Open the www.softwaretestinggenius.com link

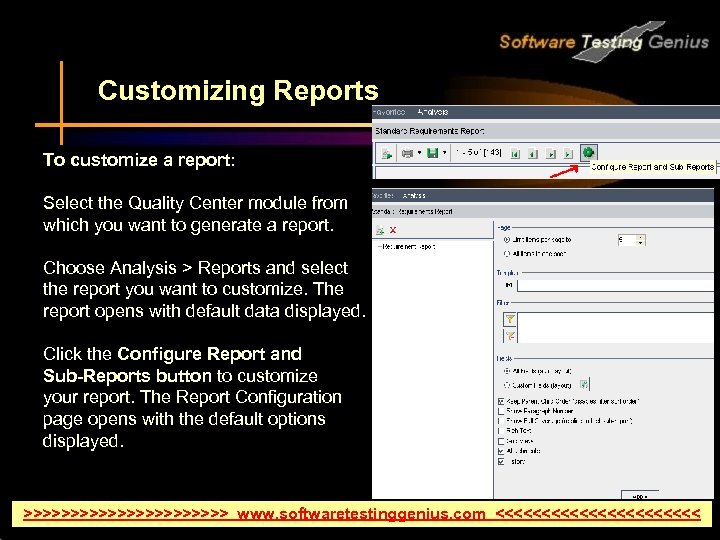pyautogui.click(x=361, y=513)
